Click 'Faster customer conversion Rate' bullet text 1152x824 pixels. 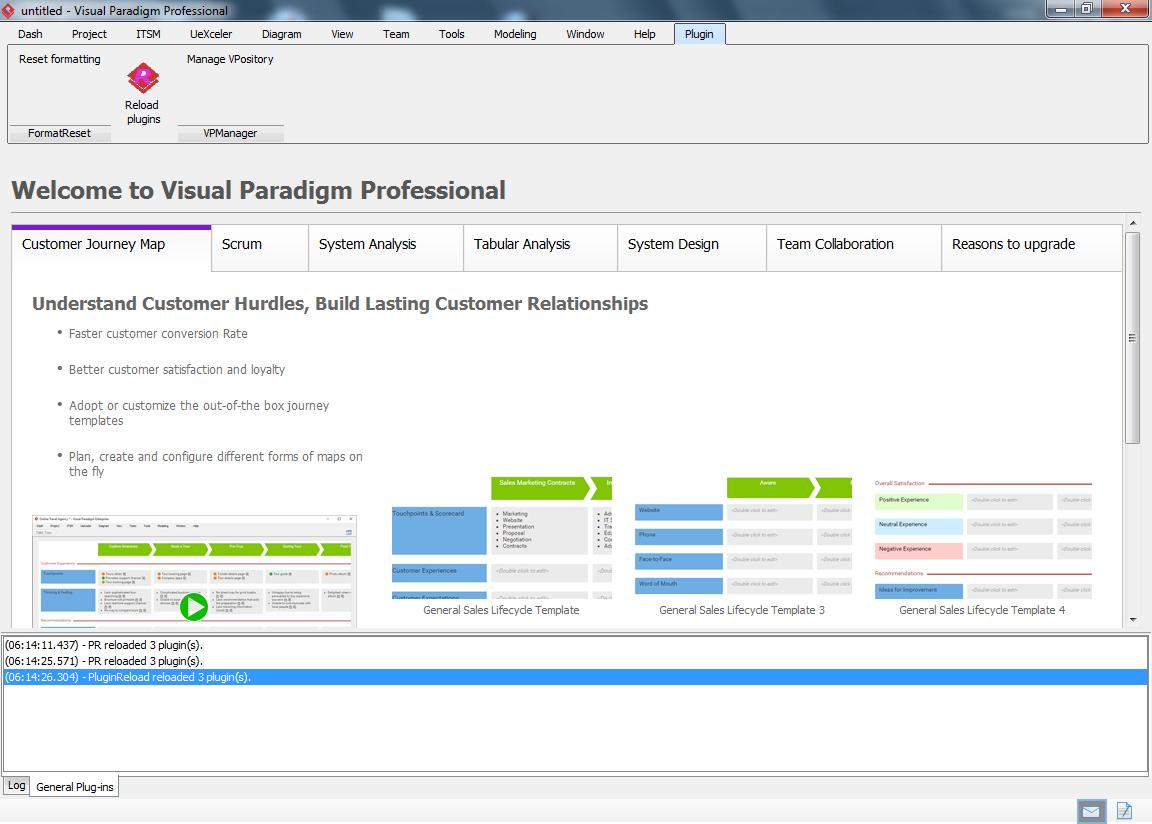coord(158,333)
